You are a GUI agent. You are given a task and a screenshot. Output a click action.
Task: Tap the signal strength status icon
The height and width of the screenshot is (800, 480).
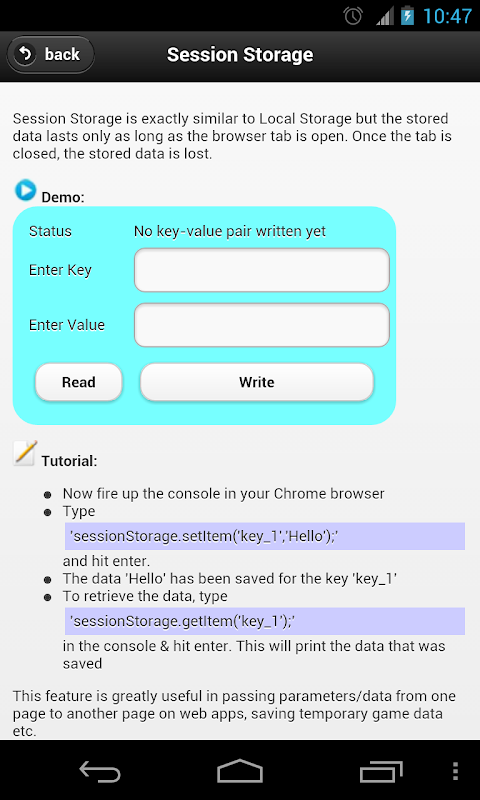tap(385, 17)
